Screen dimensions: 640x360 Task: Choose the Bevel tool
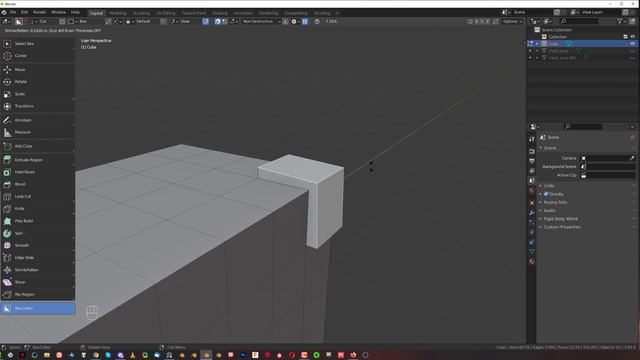coord(38,184)
